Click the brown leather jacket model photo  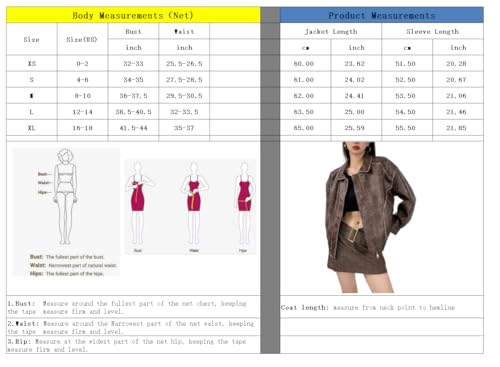tap(371, 217)
